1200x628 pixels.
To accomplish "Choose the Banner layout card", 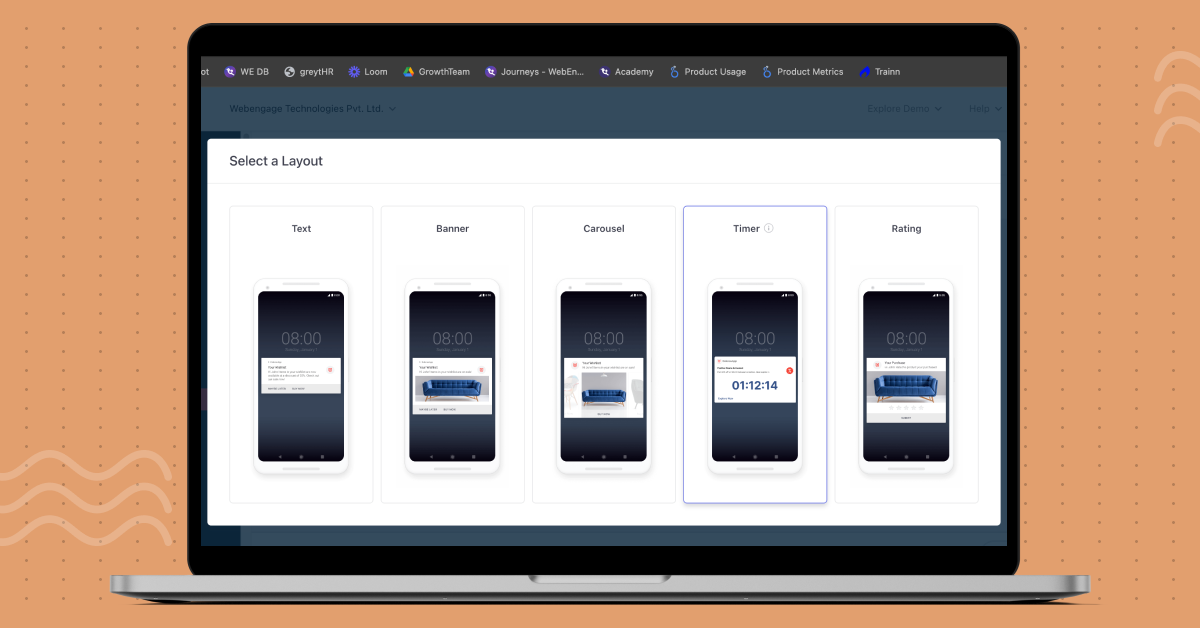I will pyautogui.click(x=452, y=354).
